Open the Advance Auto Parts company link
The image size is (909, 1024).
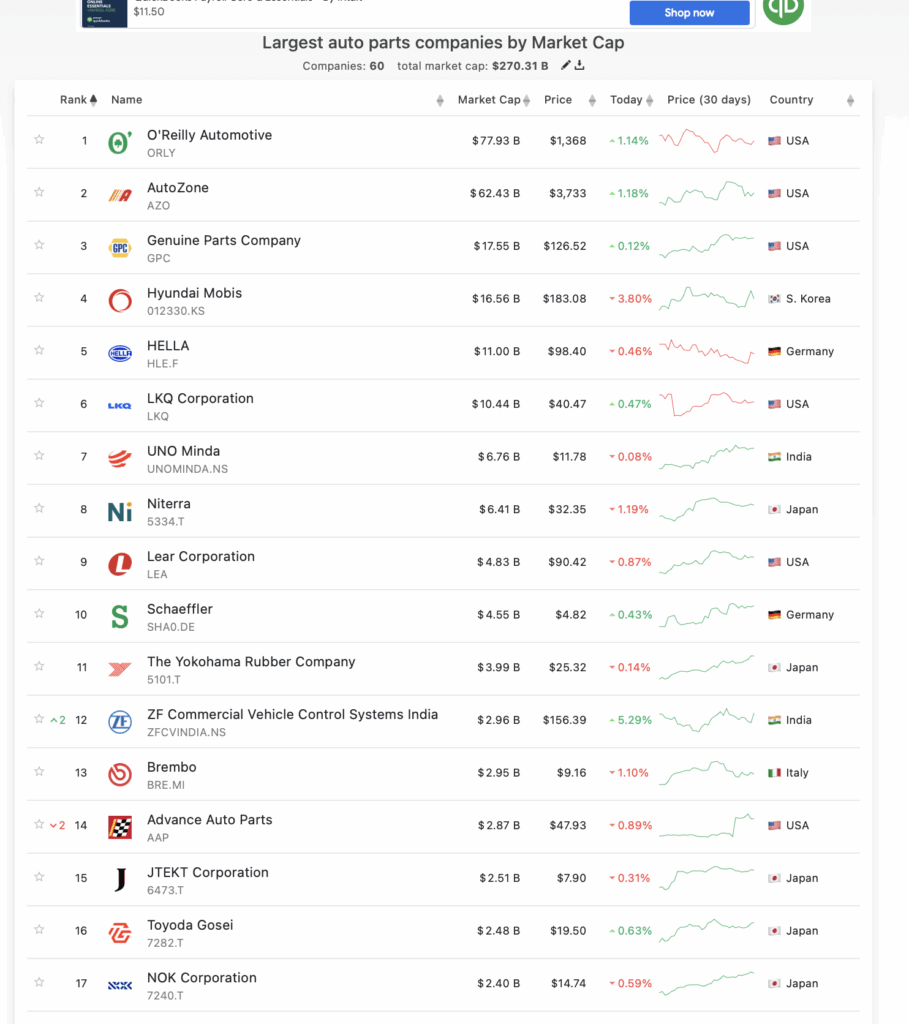click(x=209, y=820)
